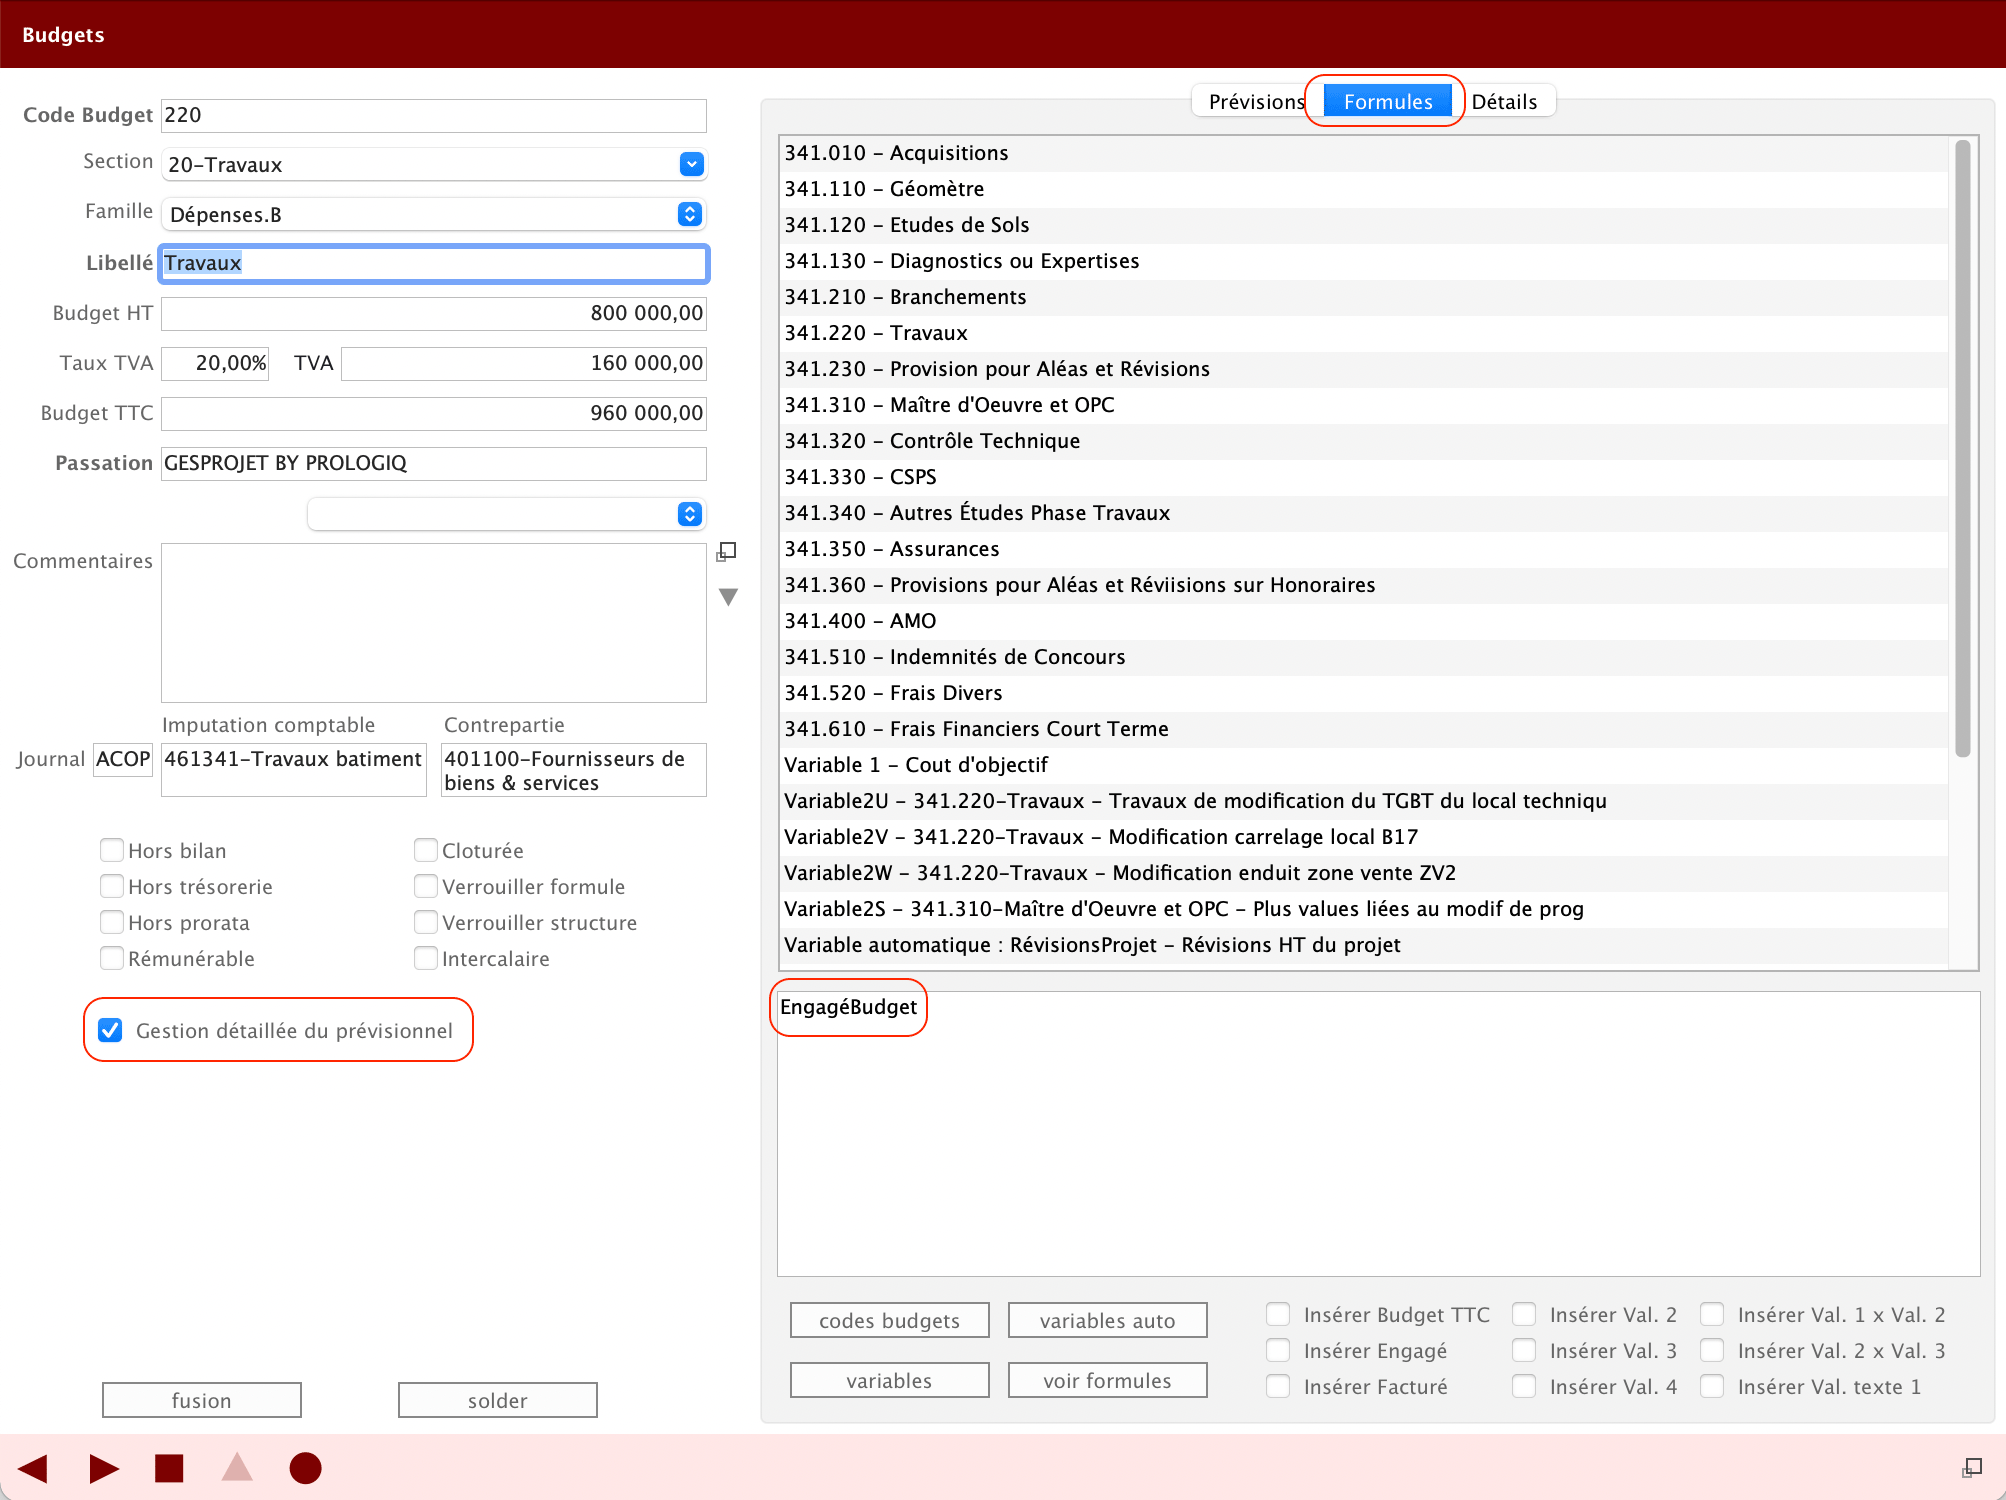Check Insérer Val. 1 x Val. 2
The image size is (2006, 1500).
(1712, 1314)
